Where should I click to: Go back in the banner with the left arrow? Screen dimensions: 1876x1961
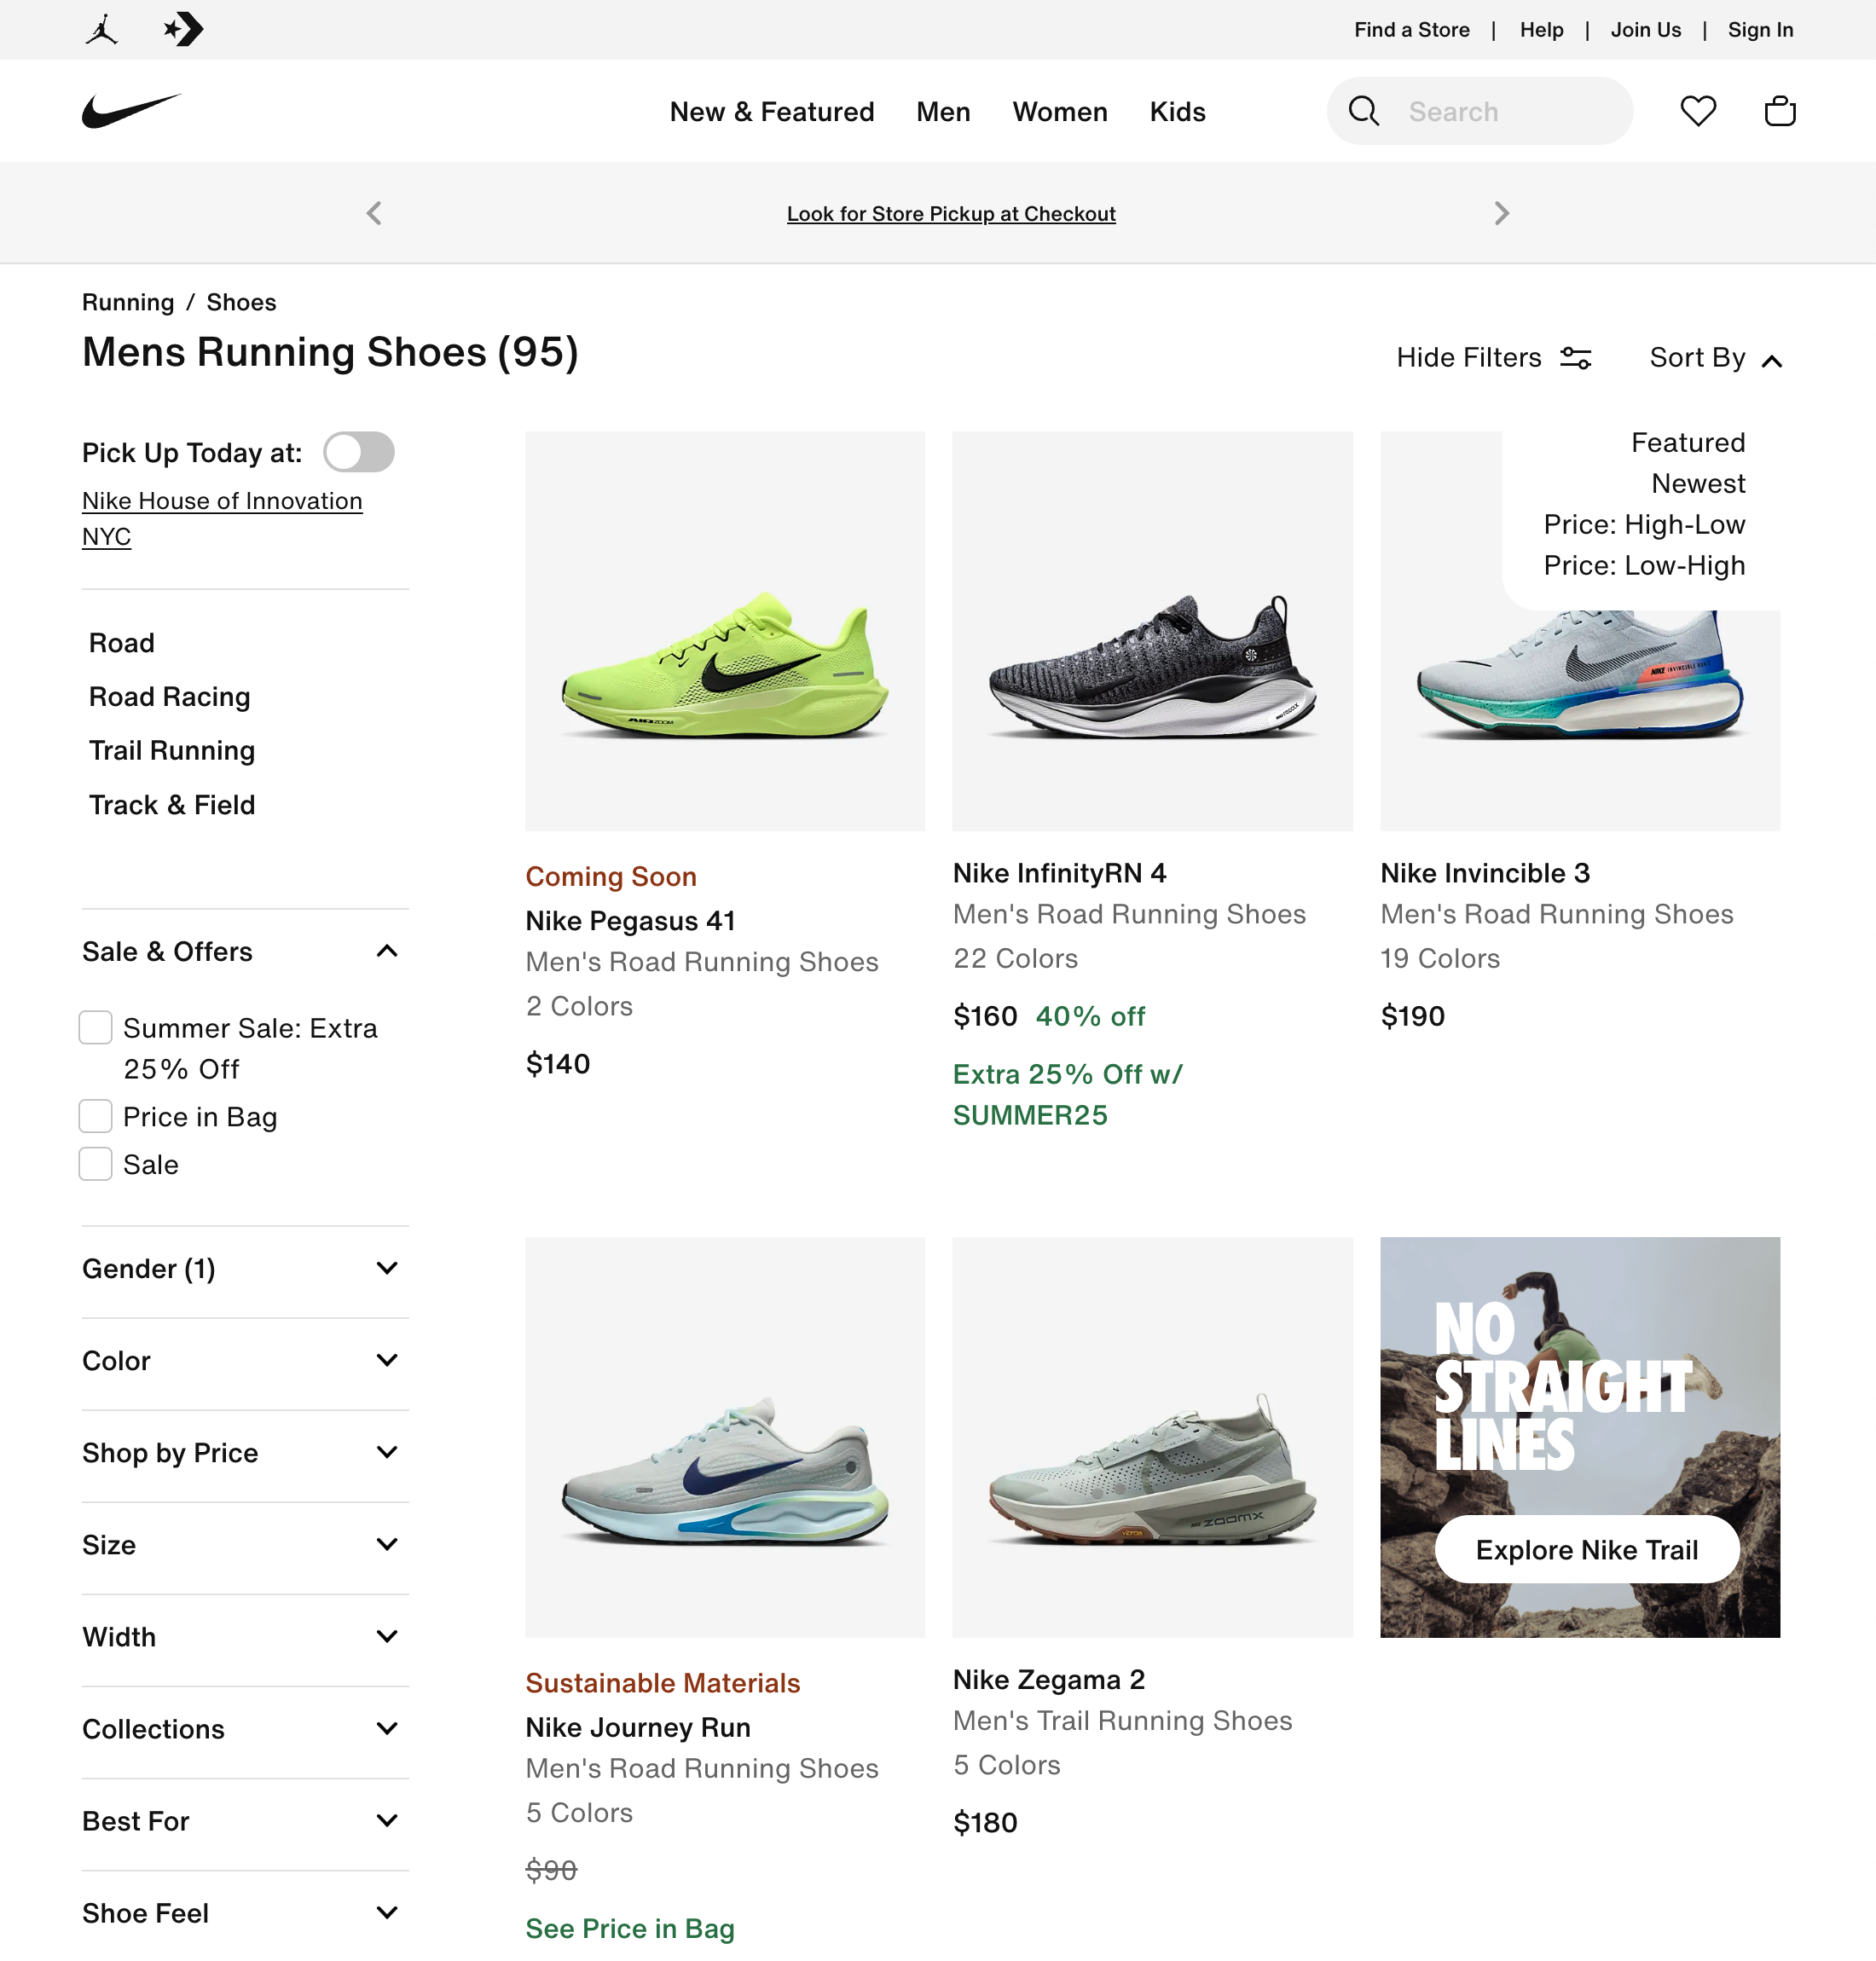[x=374, y=212]
